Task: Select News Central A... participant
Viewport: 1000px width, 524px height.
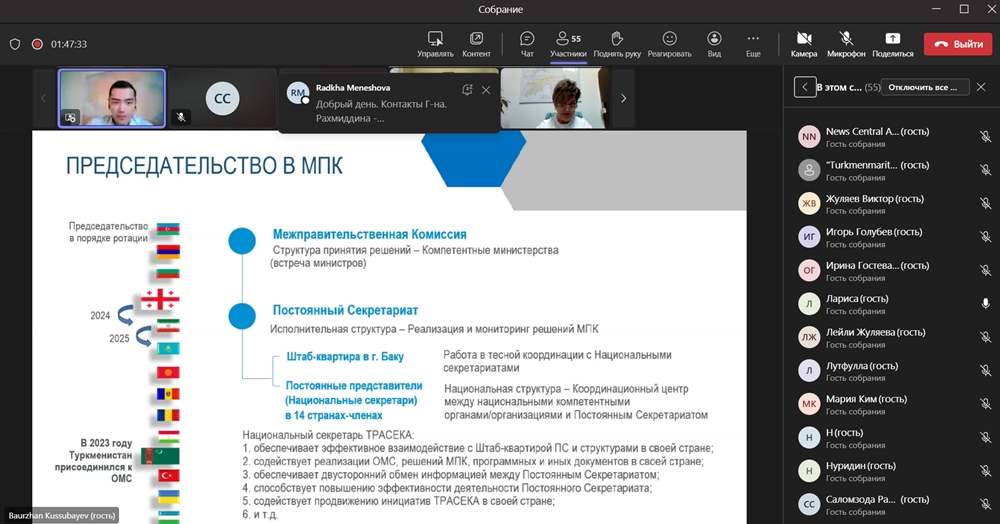Action: (x=892, y=136)
